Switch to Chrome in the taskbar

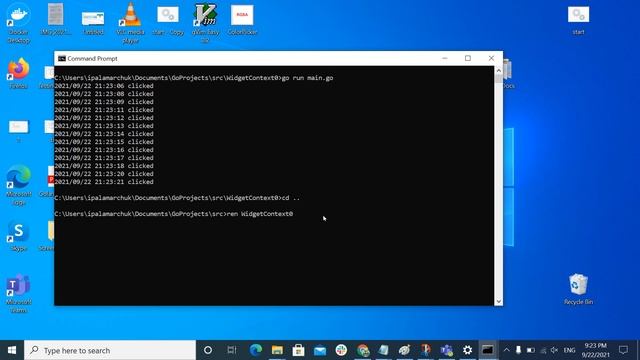click(362, 350)
